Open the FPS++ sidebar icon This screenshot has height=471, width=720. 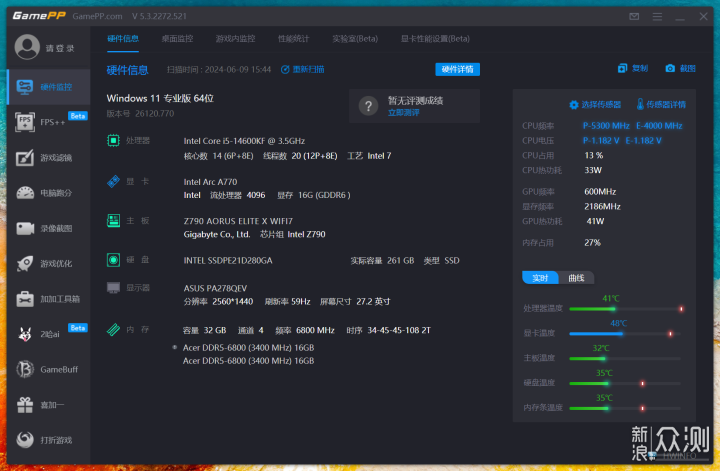(25, 122)
